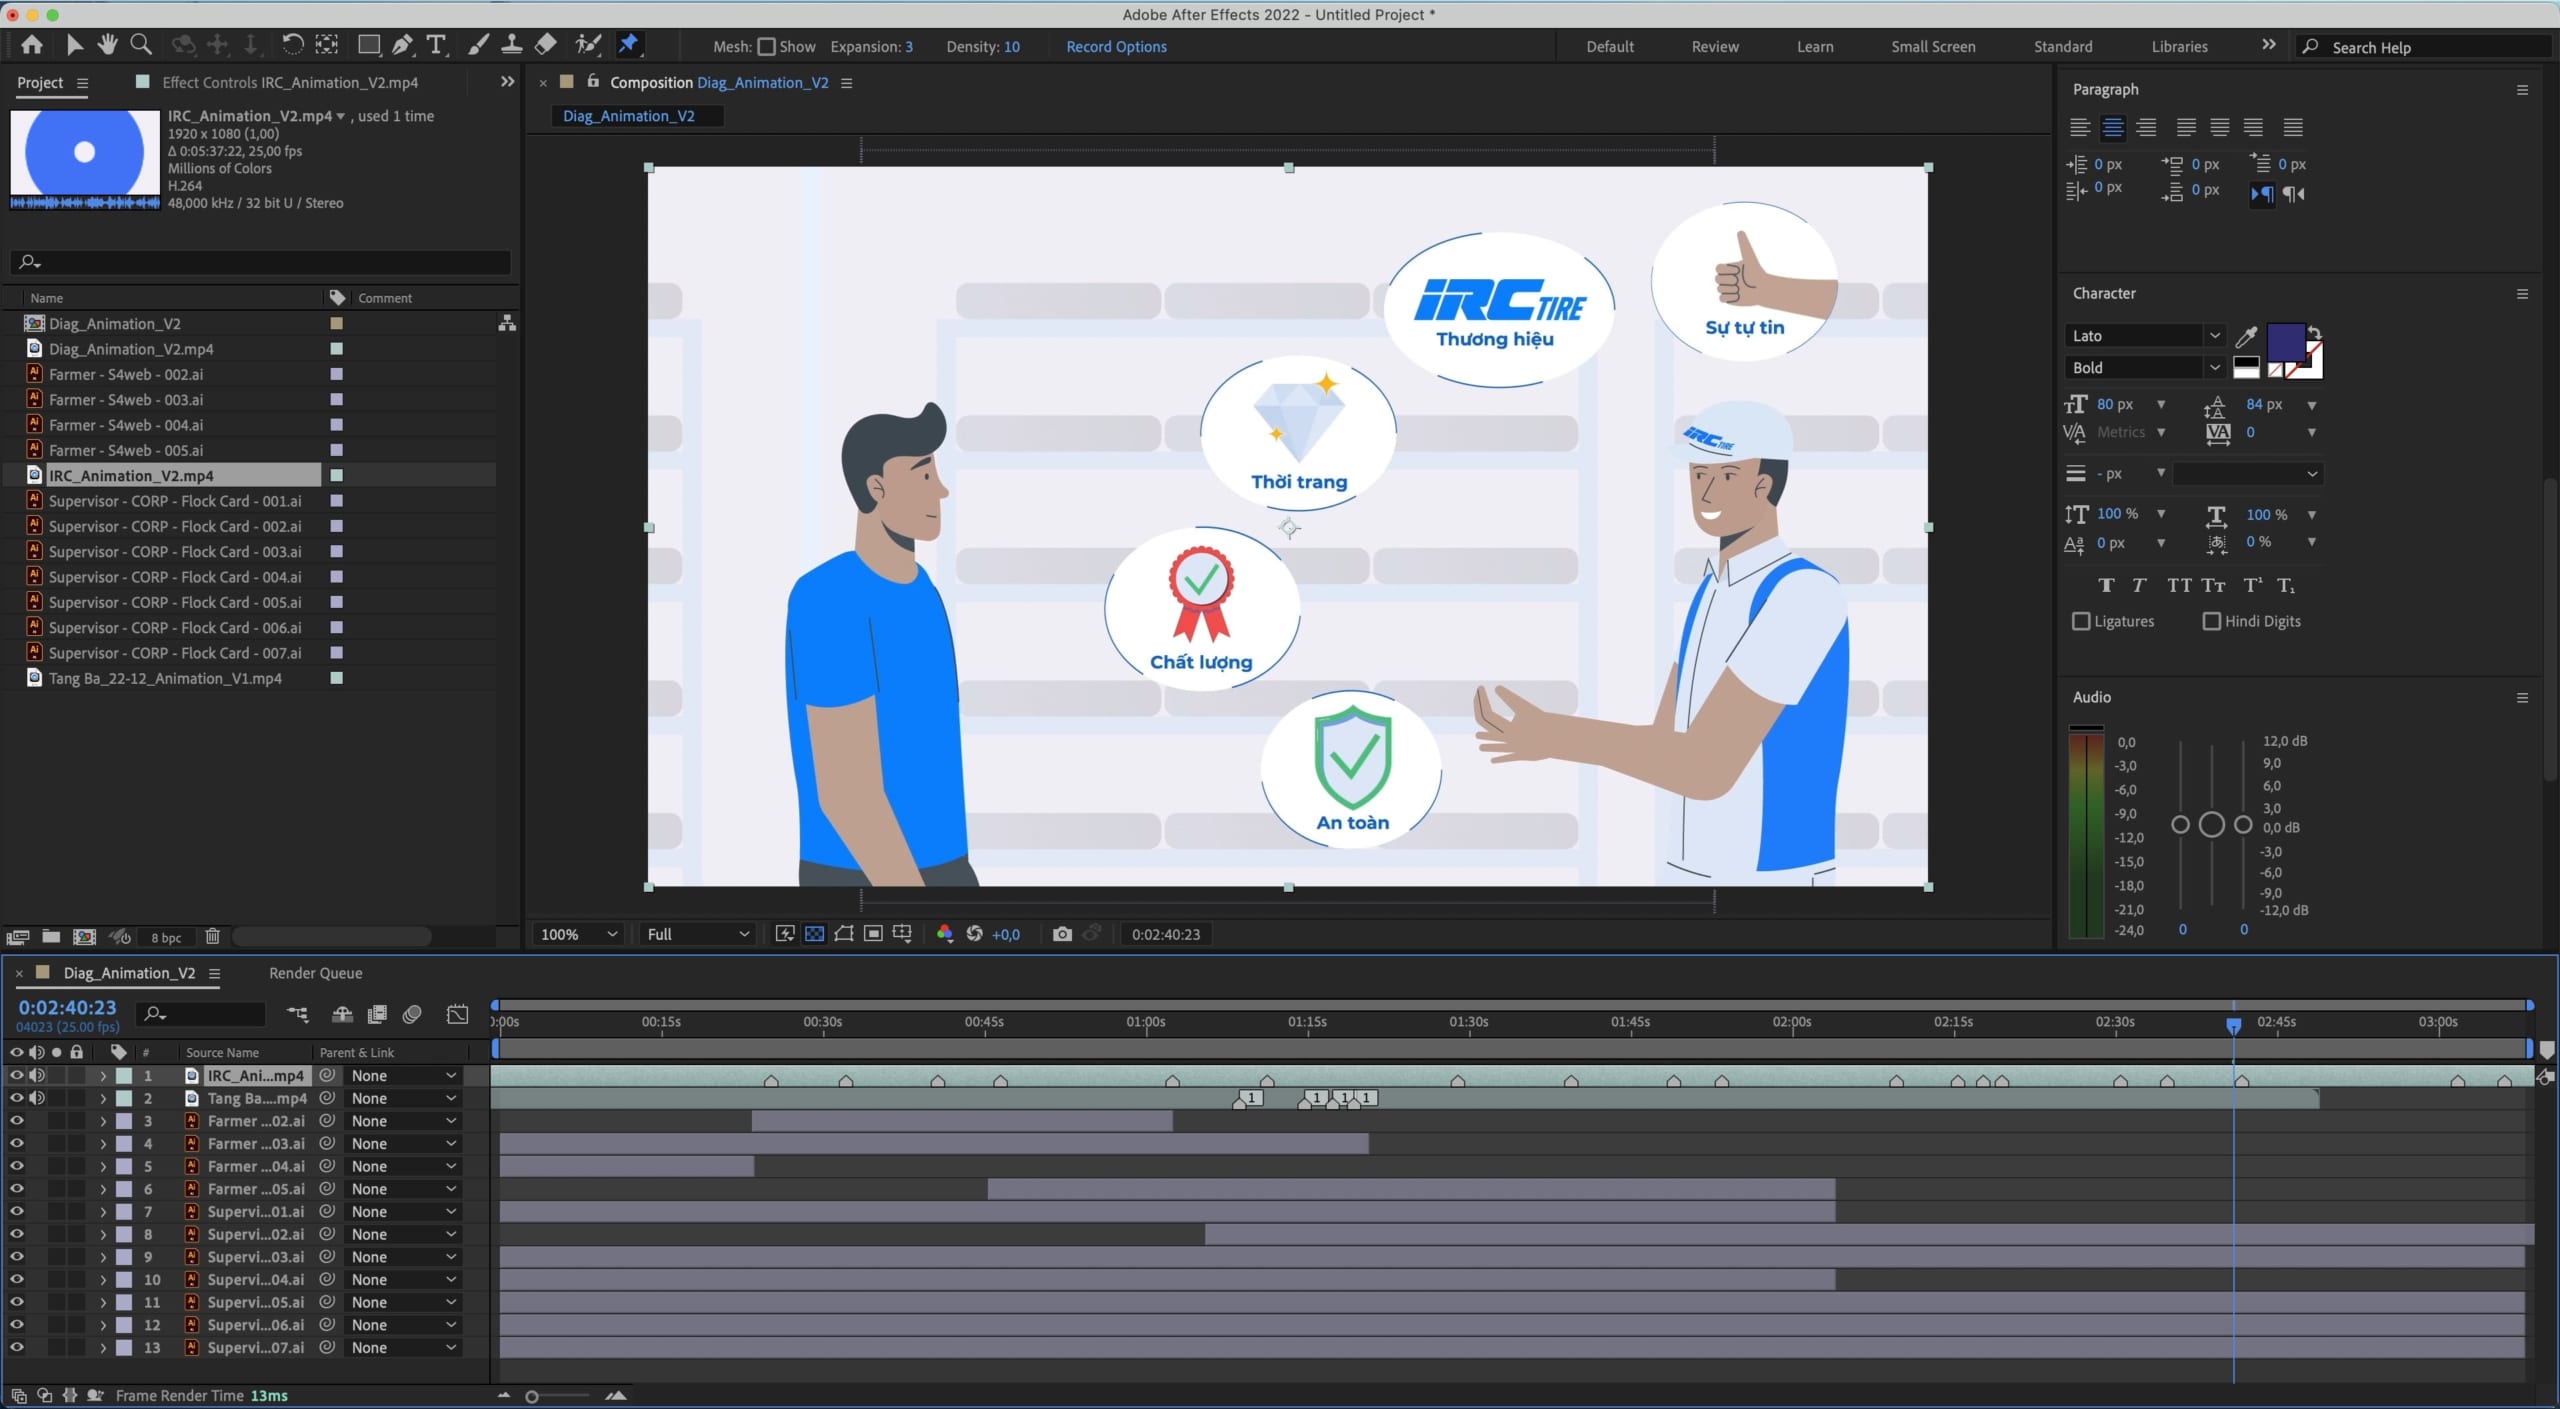Select the Type tool
2560x1409 pixels.
click(436, 45)
